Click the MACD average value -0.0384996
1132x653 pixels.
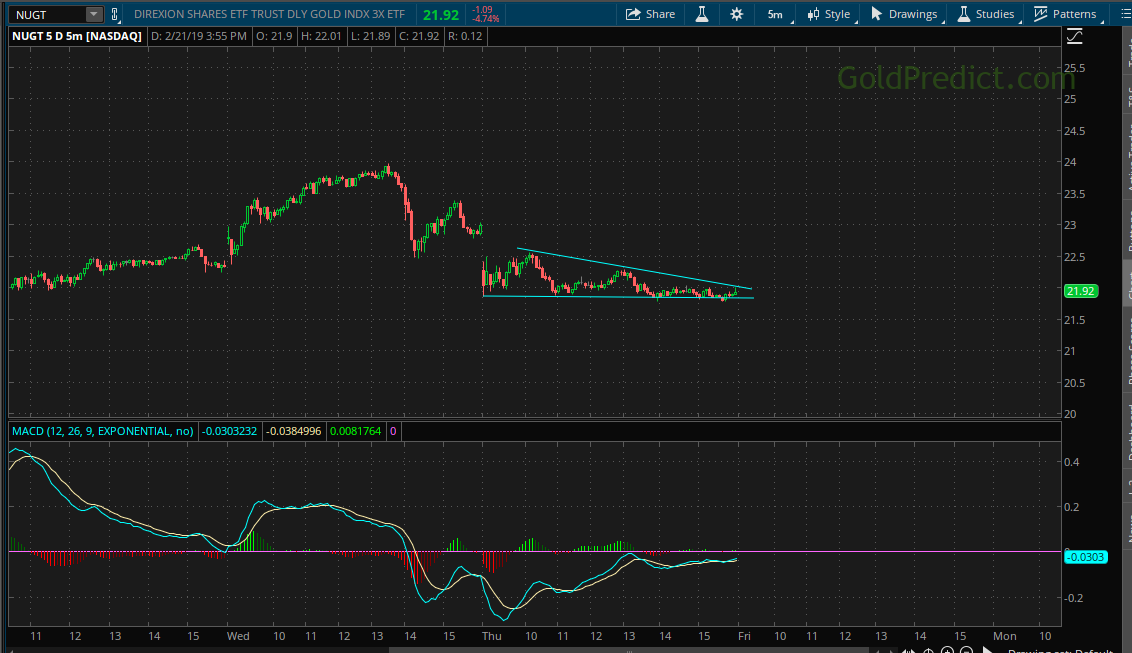294,431
